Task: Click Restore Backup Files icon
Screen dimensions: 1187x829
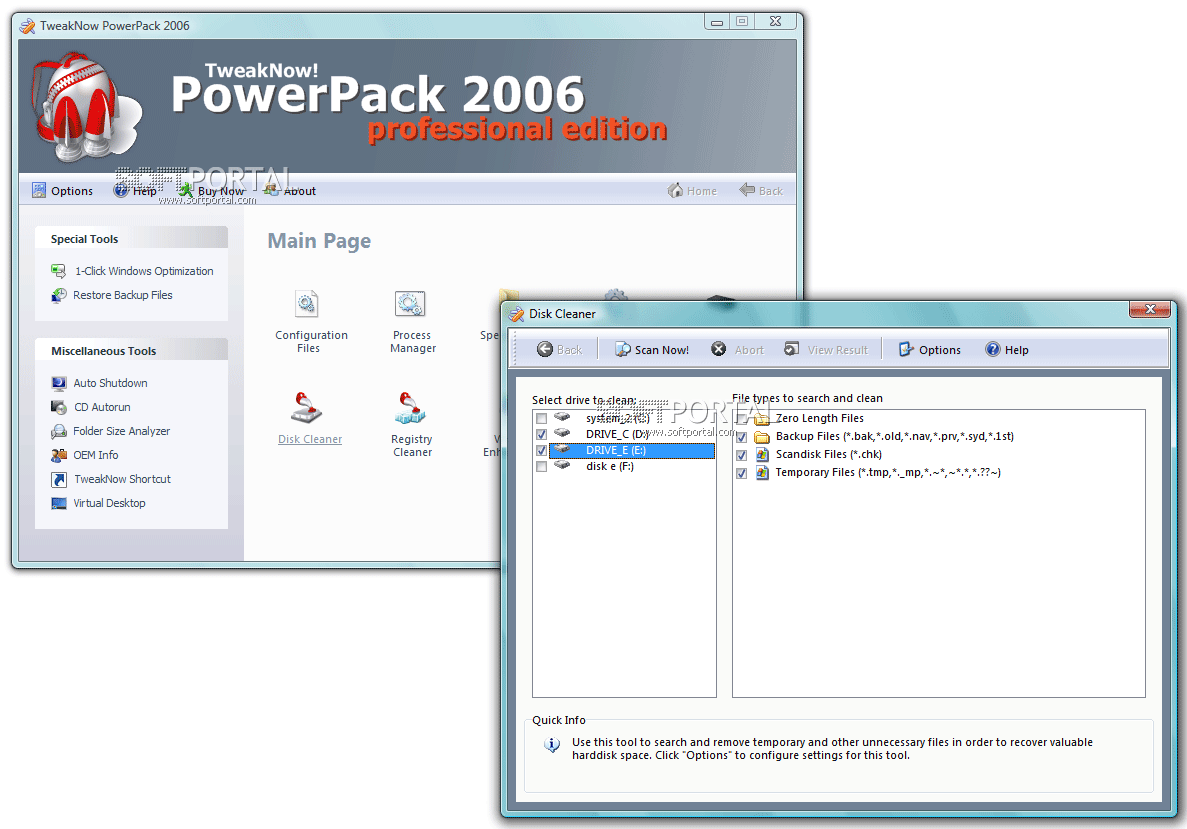Action: [x=58, y=295]
